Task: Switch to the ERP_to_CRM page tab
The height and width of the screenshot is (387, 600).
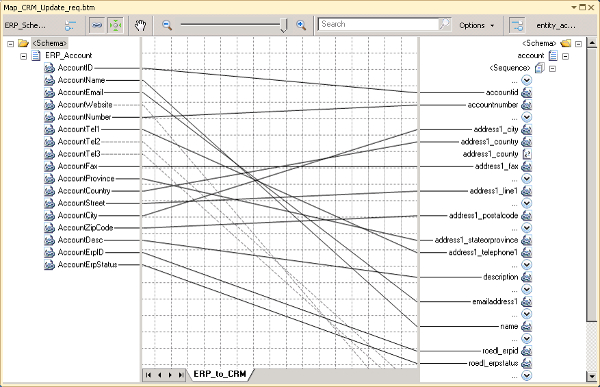Action: coord(220,374)
